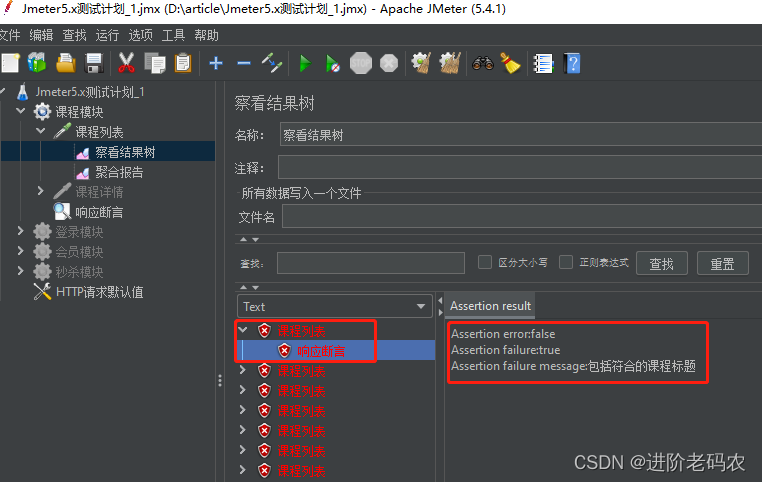Screen dimensions: 762x482
Task: Select 察看结果树 in the test plan tree
Action: [x=125, y=152]
